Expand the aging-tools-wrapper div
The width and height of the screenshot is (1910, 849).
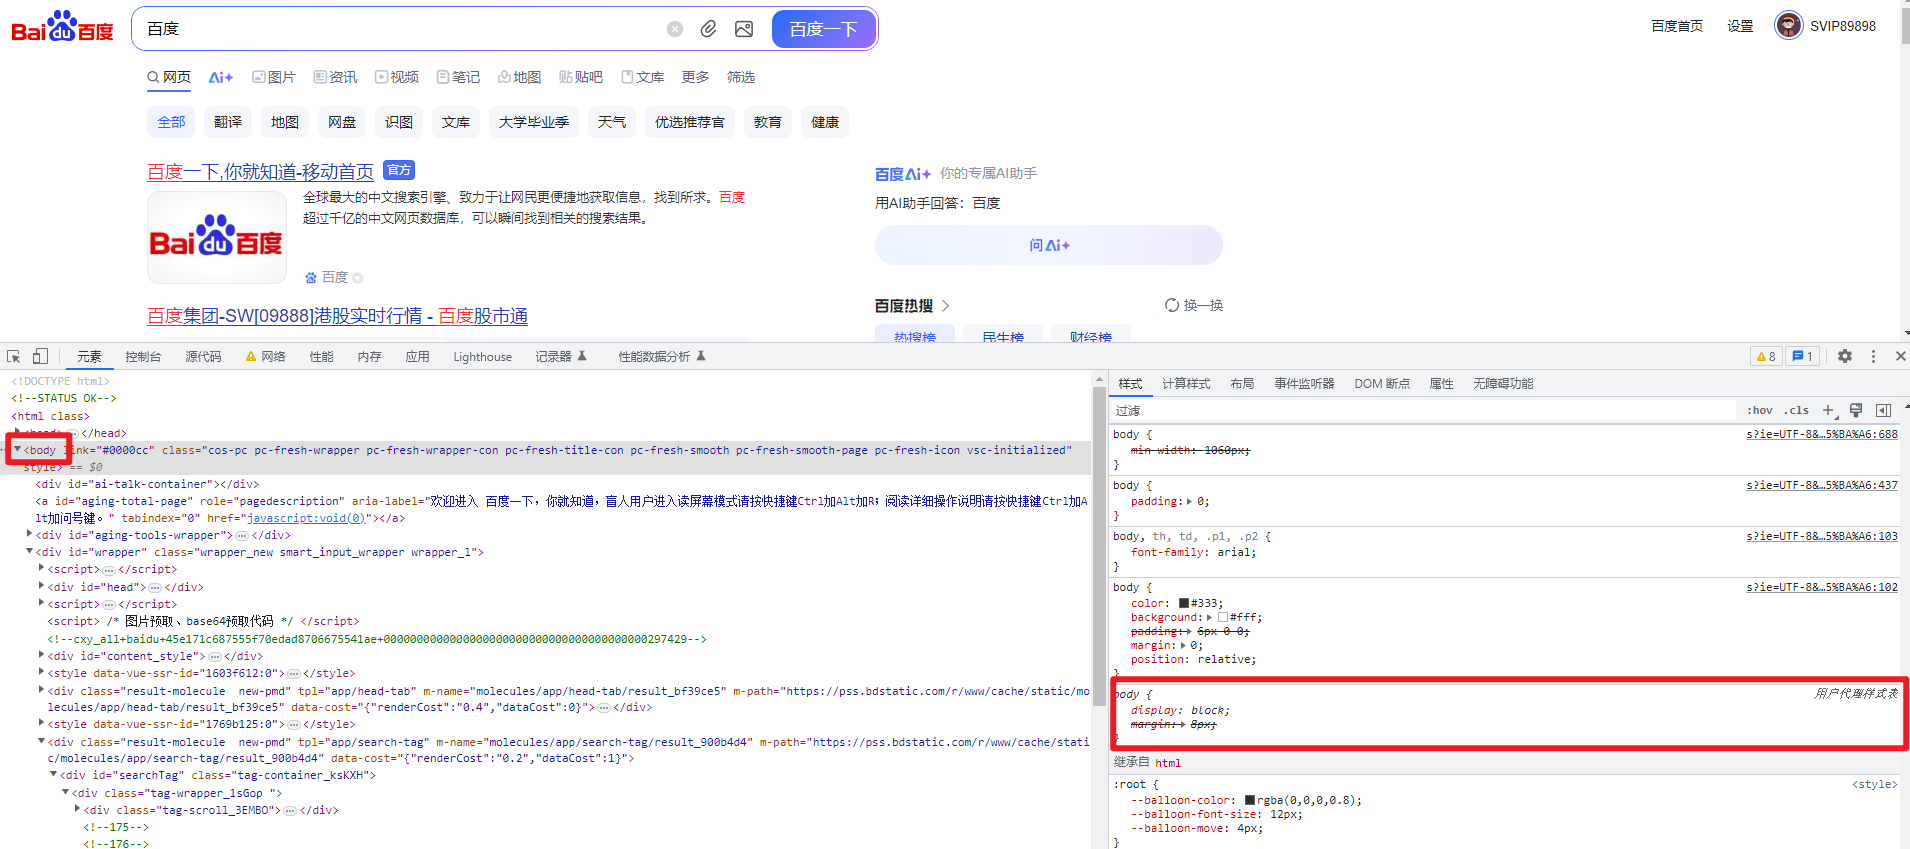[29, 535]
